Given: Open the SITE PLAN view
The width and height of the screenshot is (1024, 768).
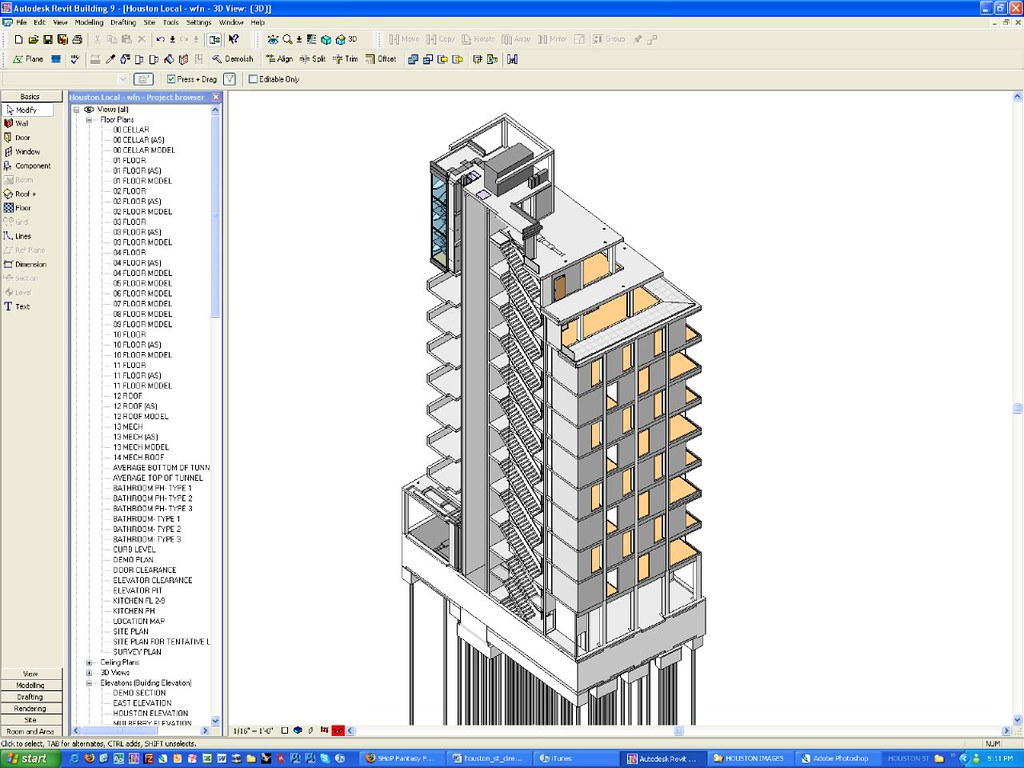Looking at the screenshot, I should click(130, 632).
